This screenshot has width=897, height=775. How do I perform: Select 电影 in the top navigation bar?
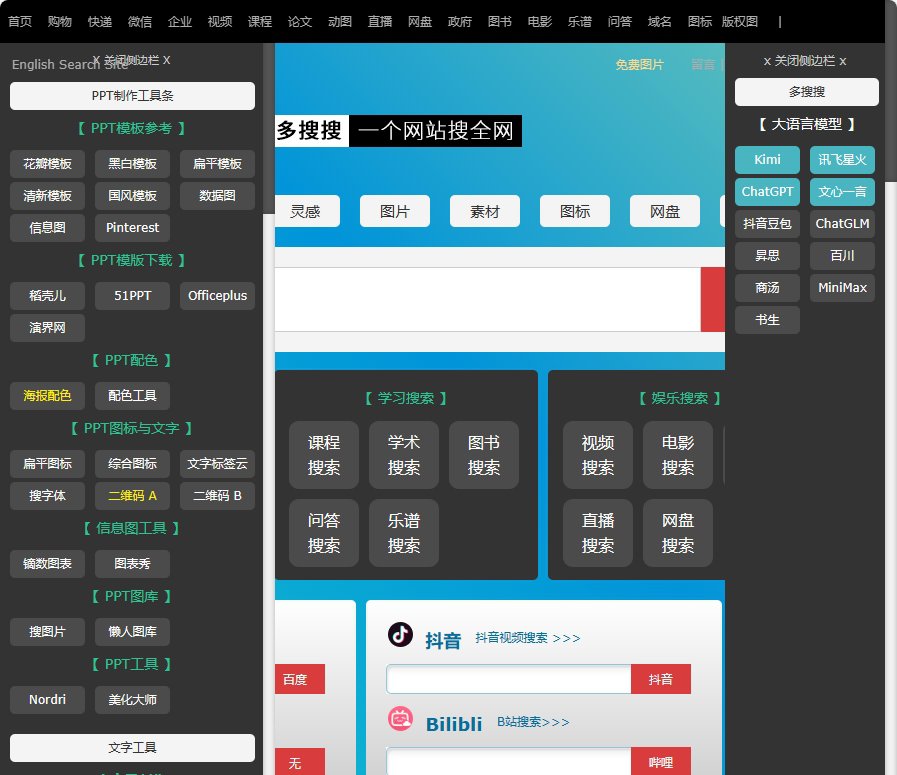point(539,22)
